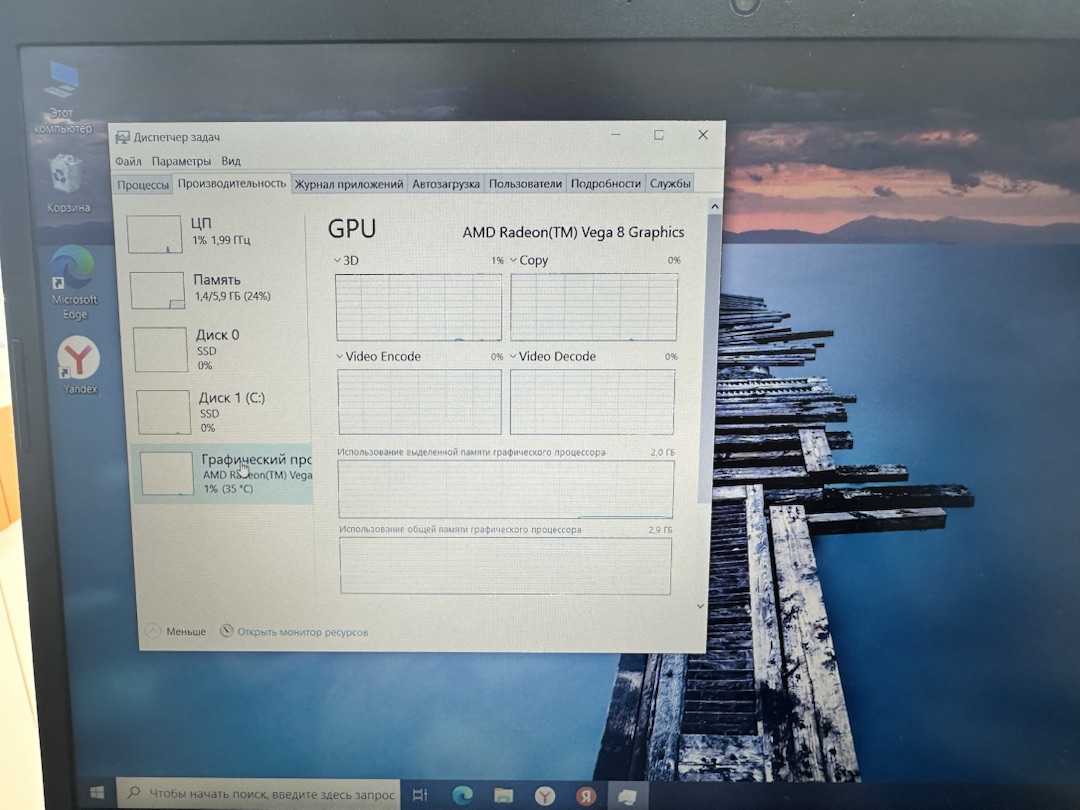Switch to the Автозагрузка tab
1080x810 pixels.
pos(446,184)
